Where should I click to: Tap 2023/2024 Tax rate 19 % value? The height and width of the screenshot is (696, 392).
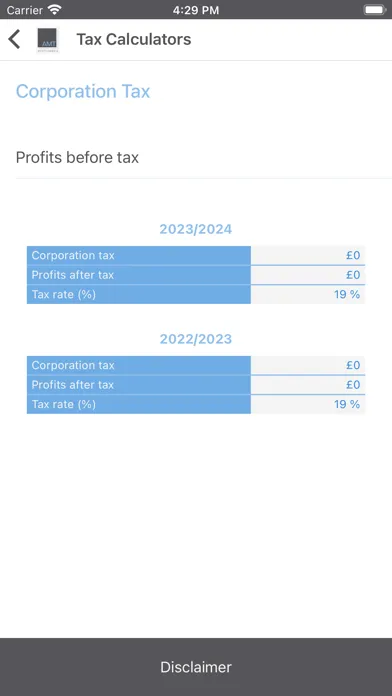click(x=347, y=294)
